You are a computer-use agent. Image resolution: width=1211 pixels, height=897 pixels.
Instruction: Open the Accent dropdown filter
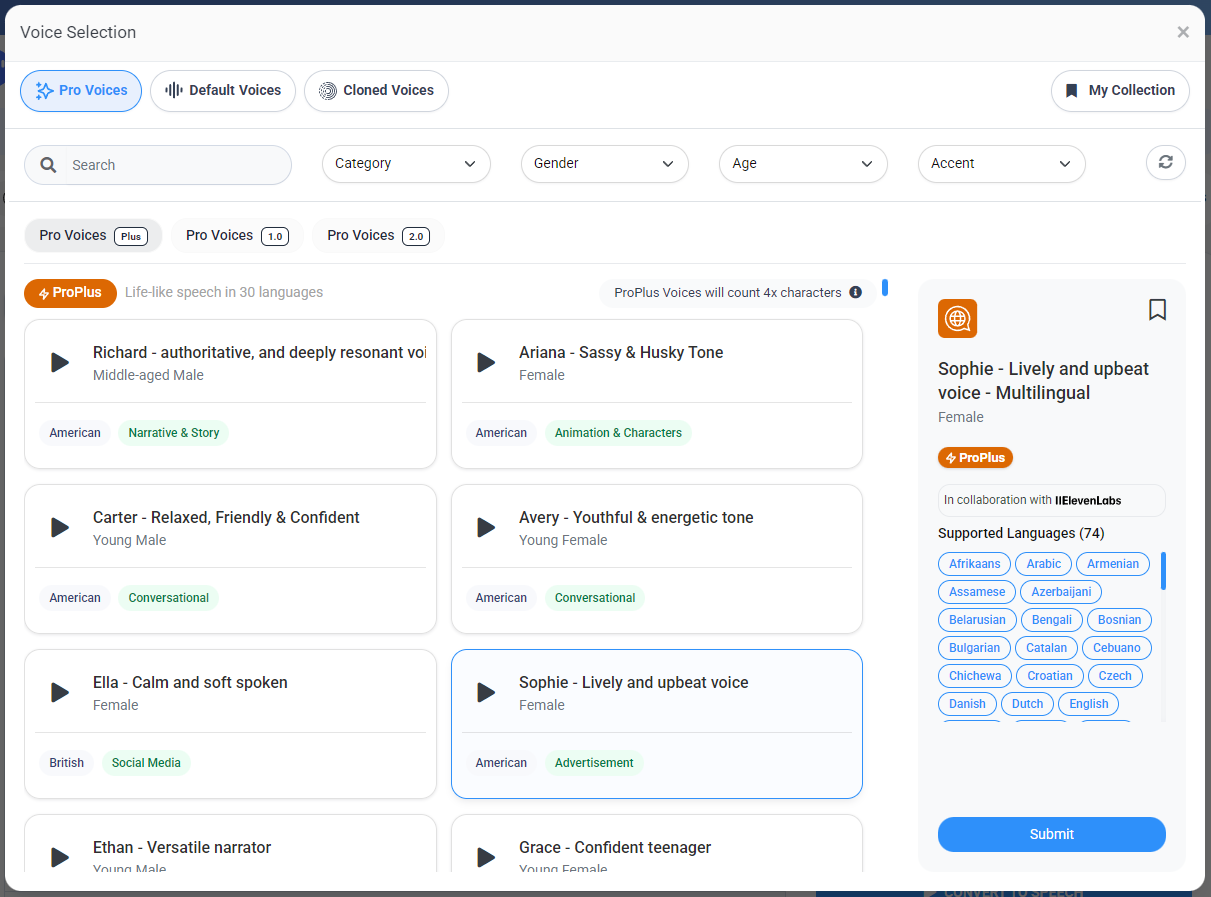pos(1001,164)
